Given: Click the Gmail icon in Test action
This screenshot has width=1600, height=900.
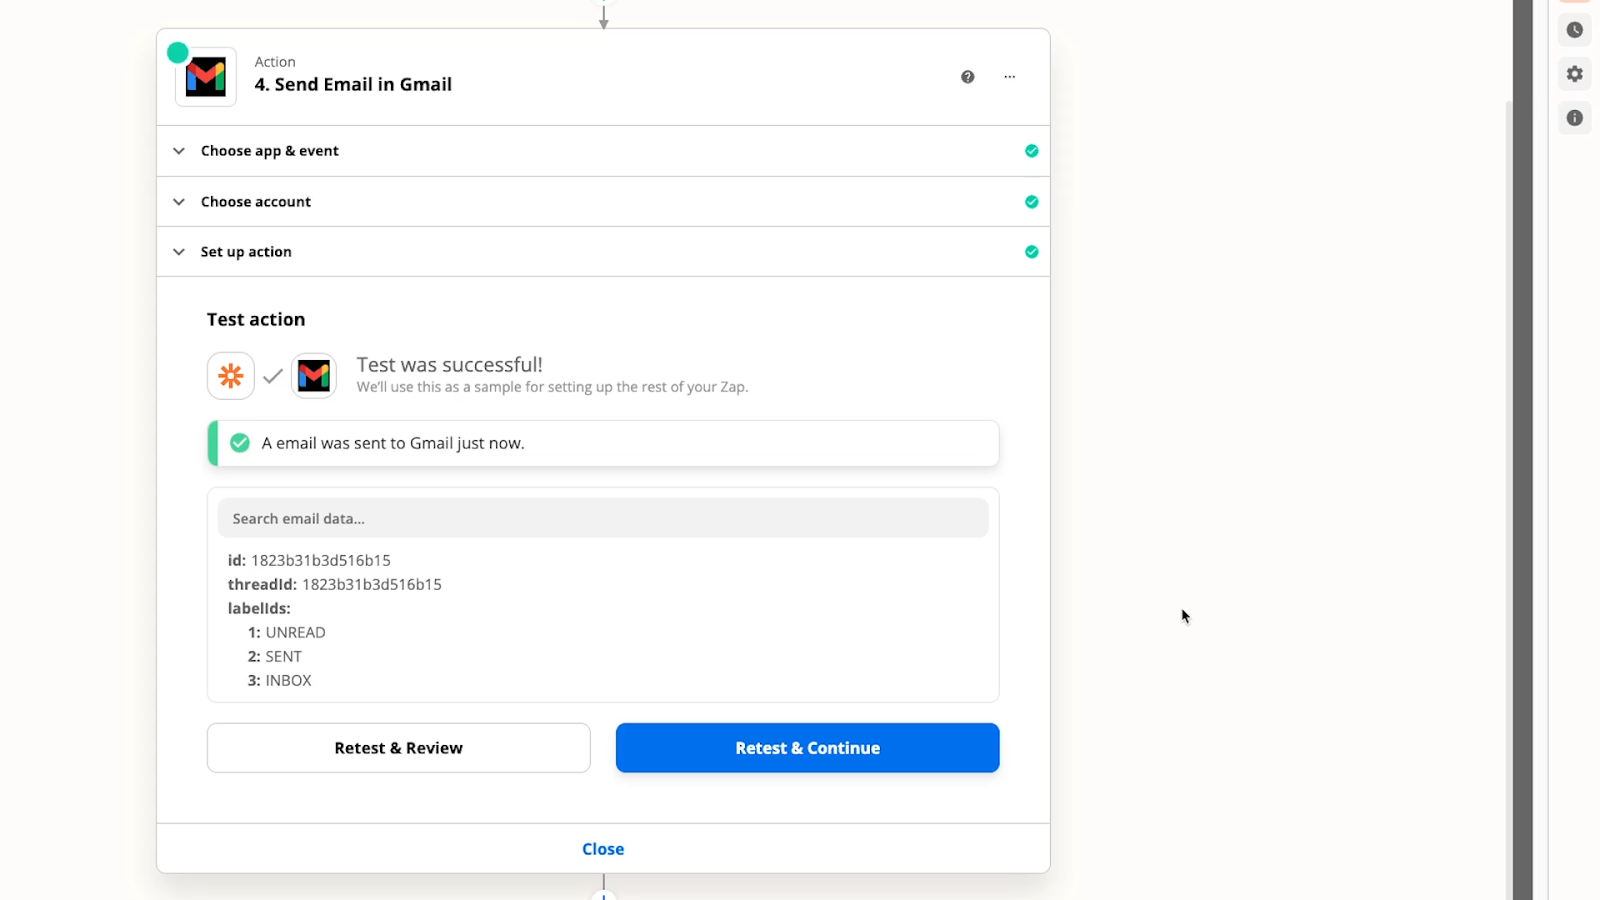Looking at the screenshot, I should (314, 376).
